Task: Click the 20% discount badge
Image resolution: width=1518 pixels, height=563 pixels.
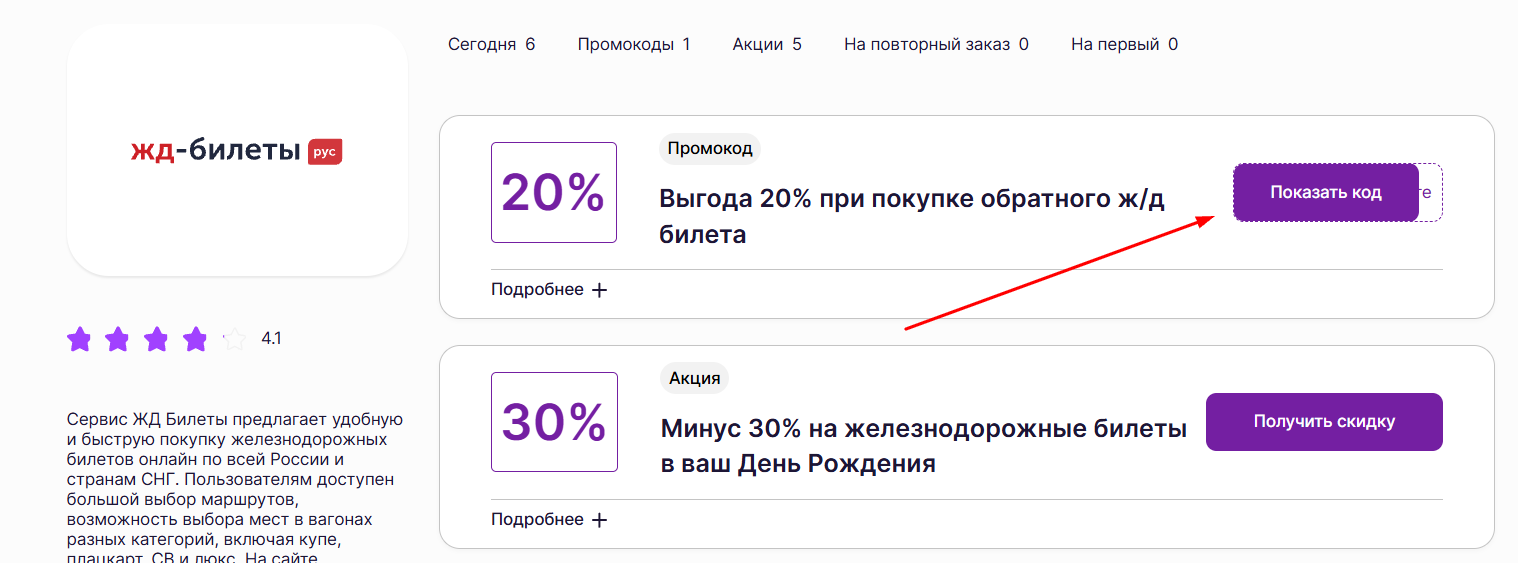Action: [554, 192]
